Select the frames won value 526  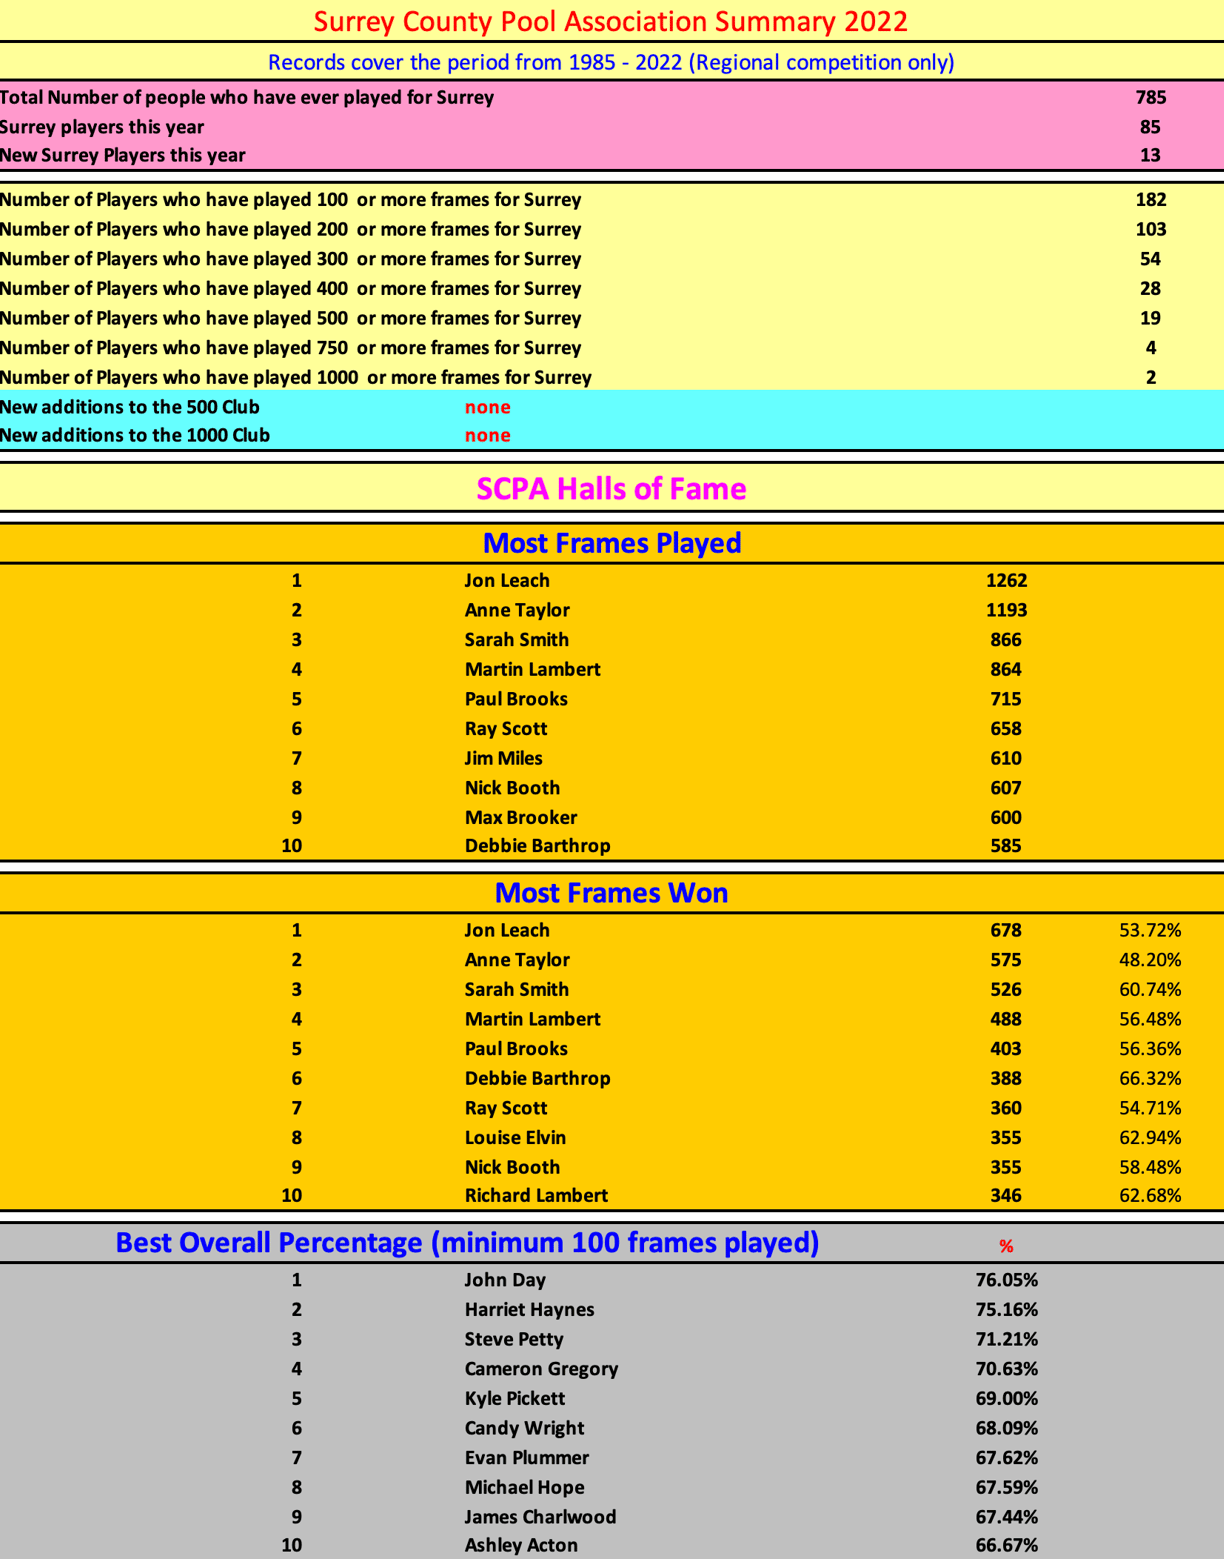(x=1006, y=990)
